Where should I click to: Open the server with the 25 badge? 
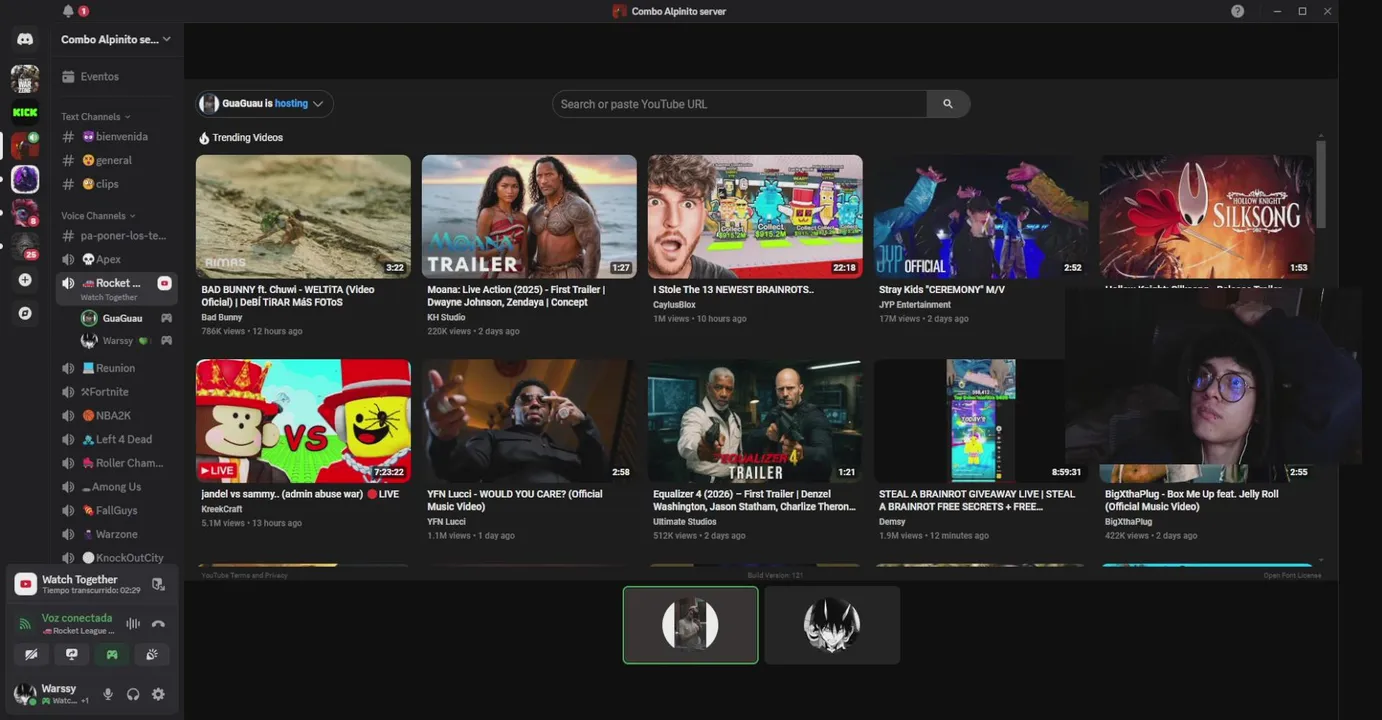pos(25,246)
